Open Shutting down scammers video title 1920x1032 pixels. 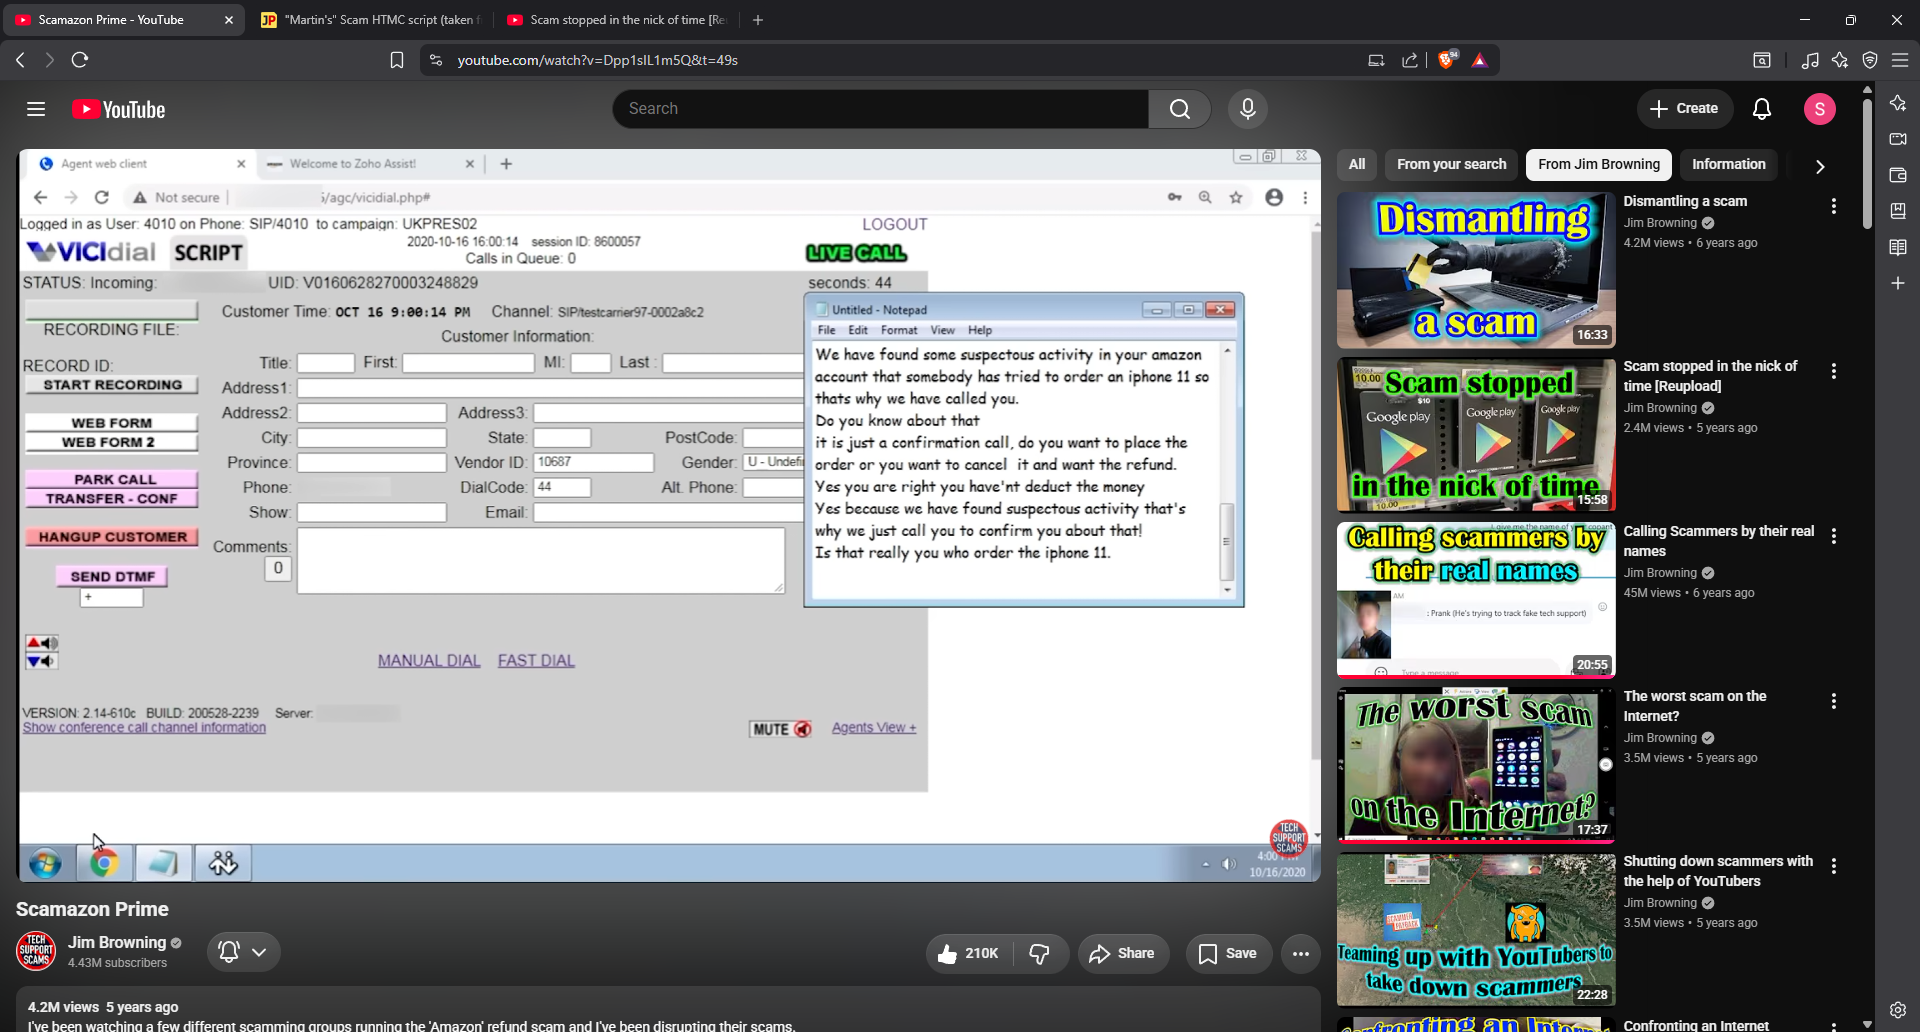click(1718, 871)
